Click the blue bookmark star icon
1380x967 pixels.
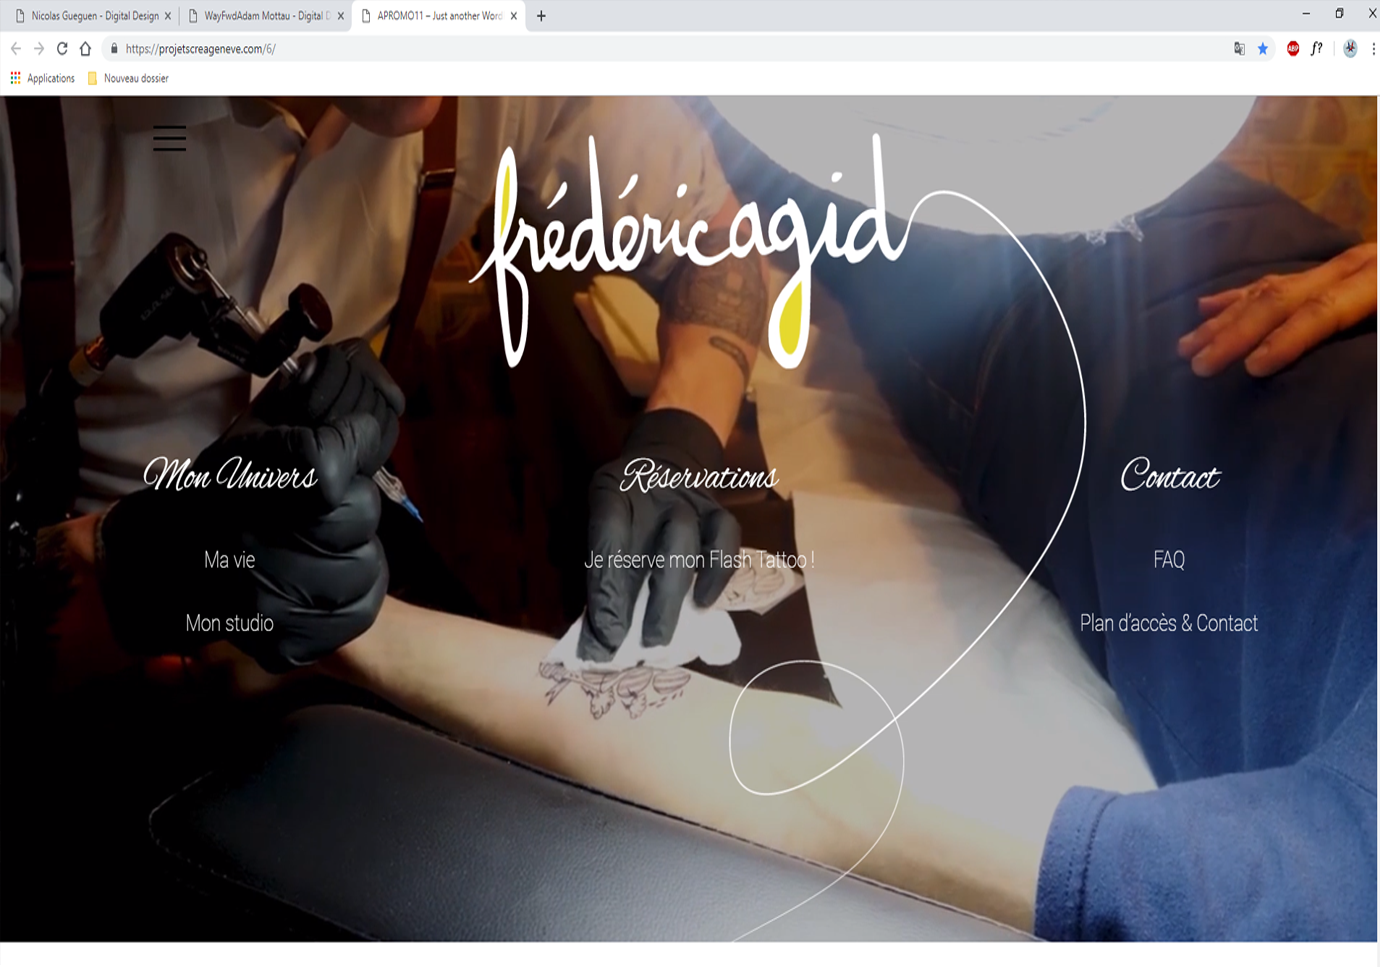[x=1263, y=49]
